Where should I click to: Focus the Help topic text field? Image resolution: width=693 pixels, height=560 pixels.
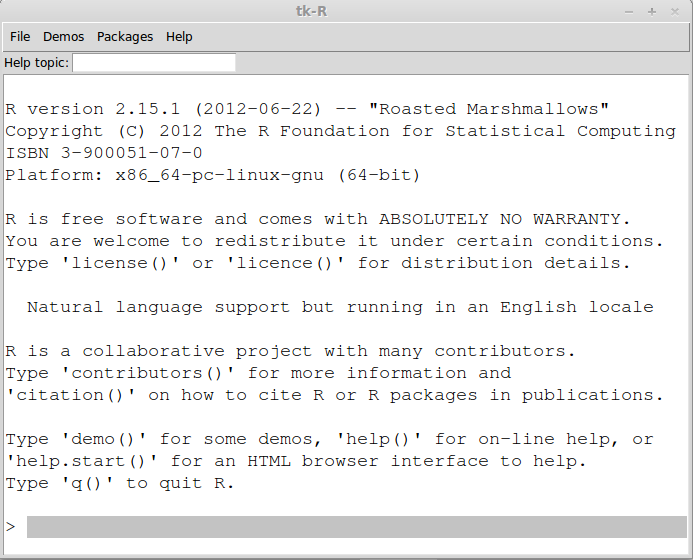154,63
